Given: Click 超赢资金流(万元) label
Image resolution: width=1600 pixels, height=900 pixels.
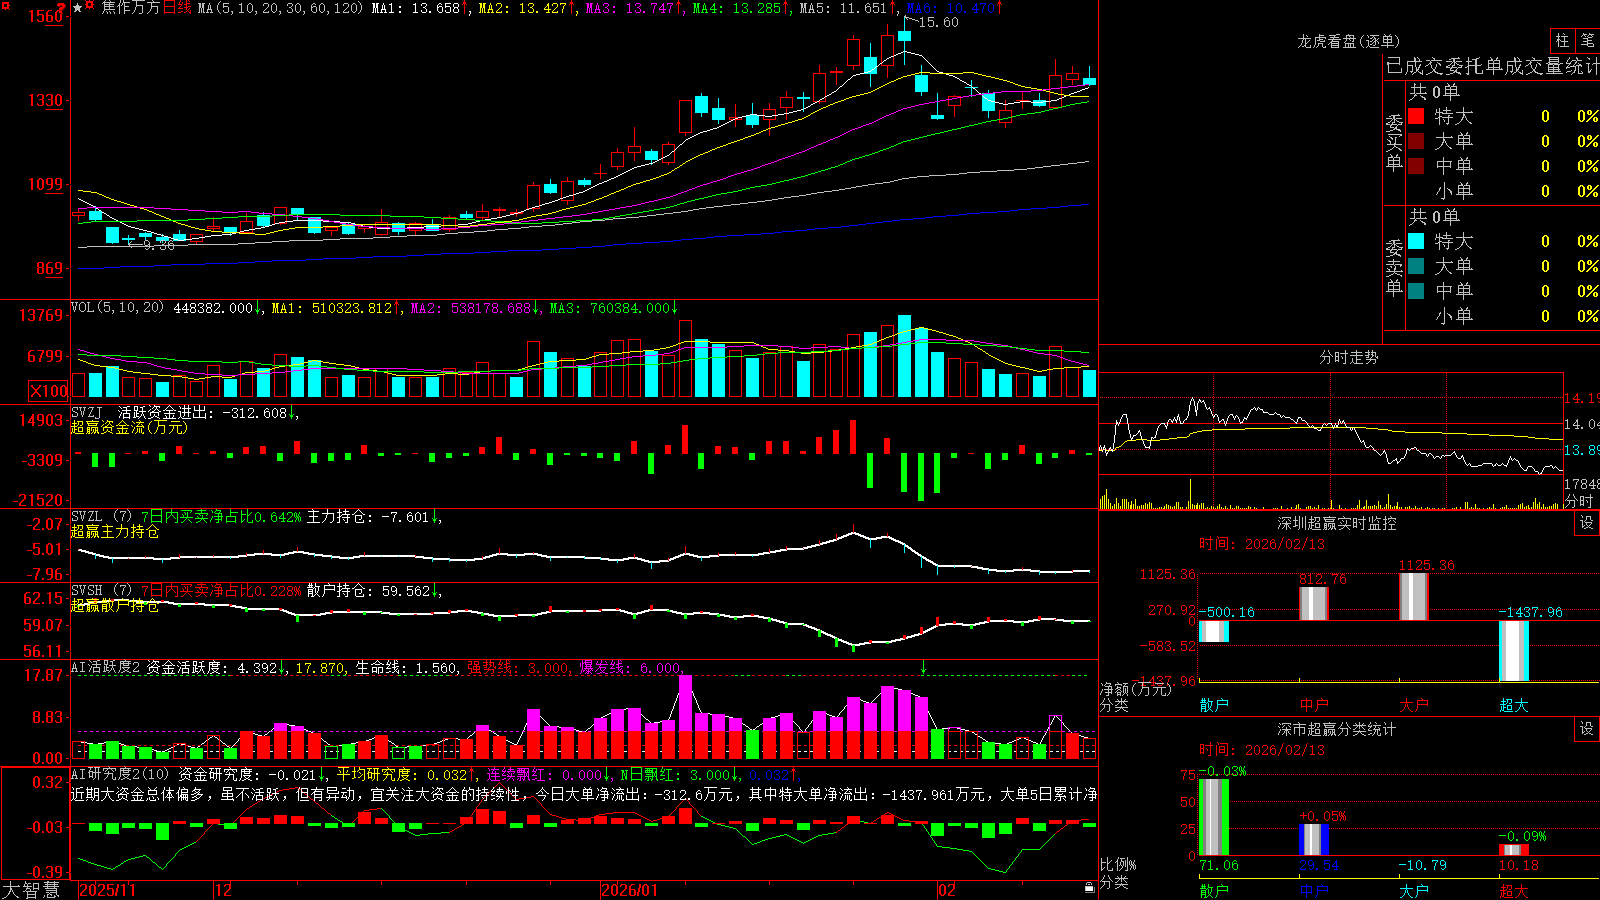Looking at the screenshot, I should 129,427.
